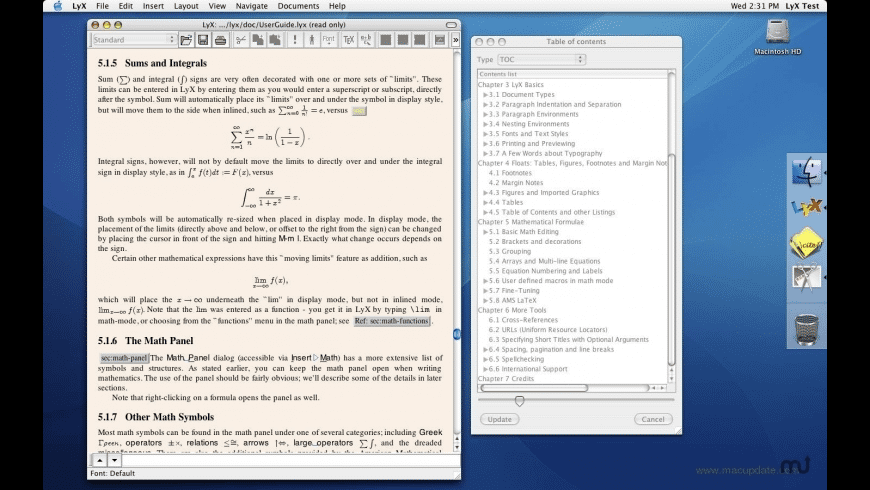The image size is (870, 490).
Task: Select '4.1 Footnotes' in contents list
Action: 510,173
